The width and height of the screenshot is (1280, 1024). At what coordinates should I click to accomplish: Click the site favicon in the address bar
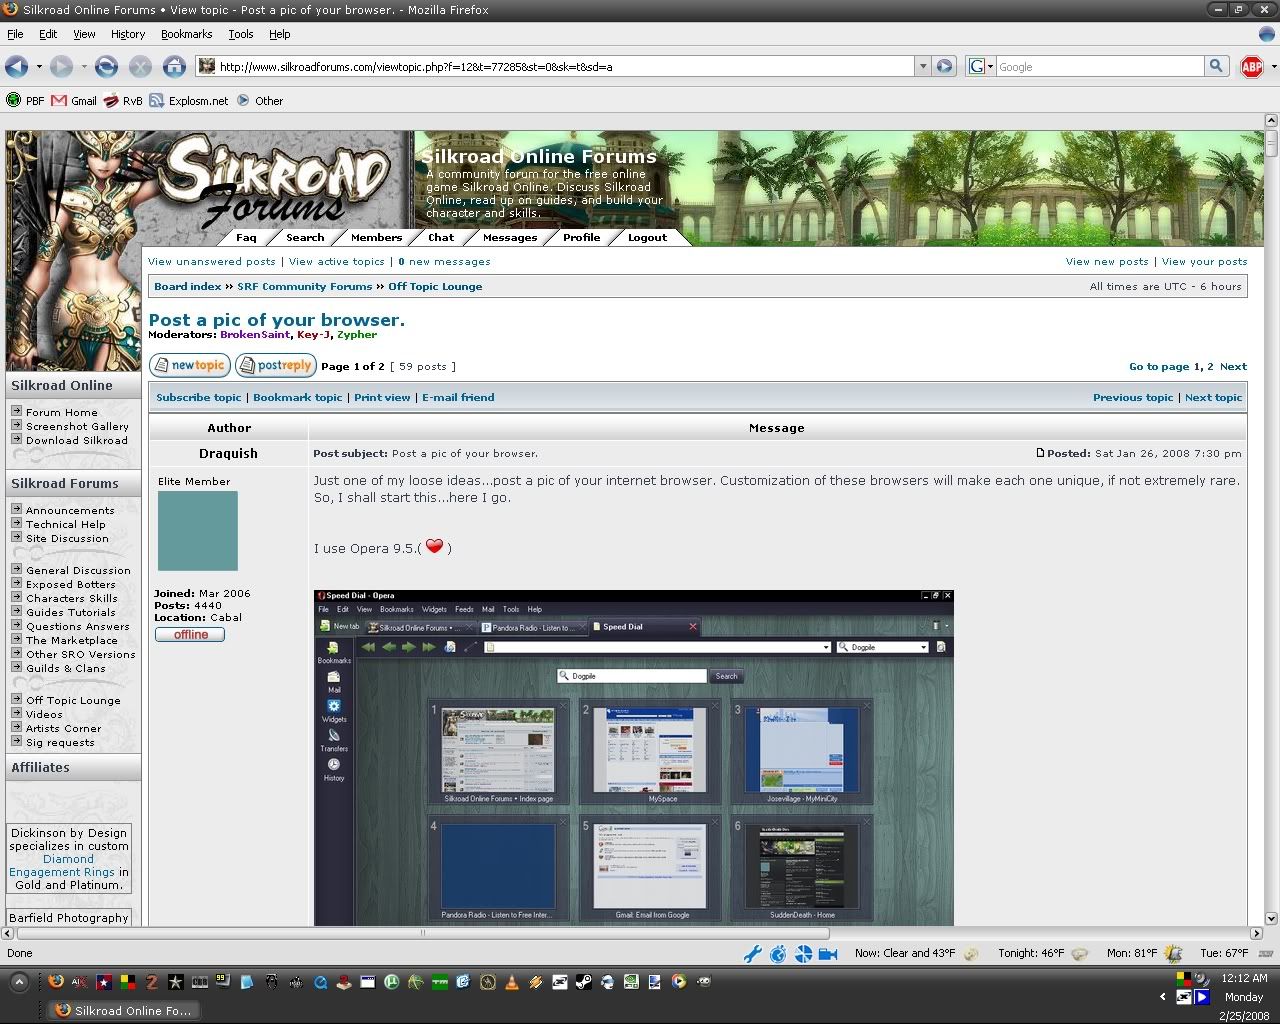click(207, 67)
